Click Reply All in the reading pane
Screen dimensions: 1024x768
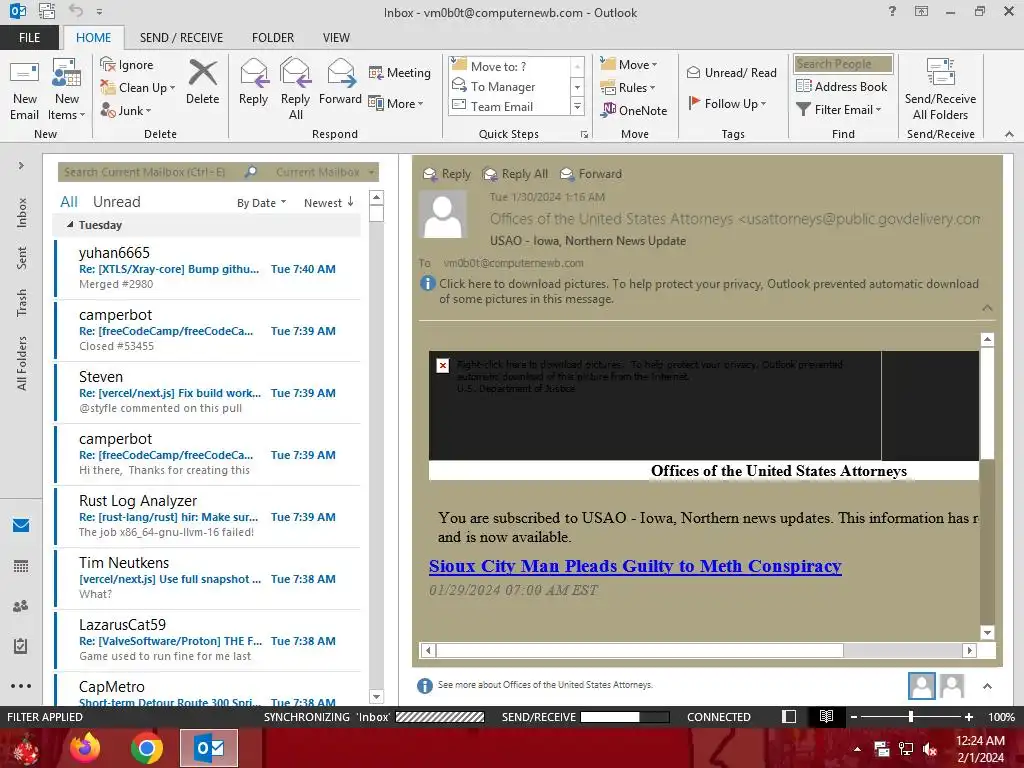(515, 174)
